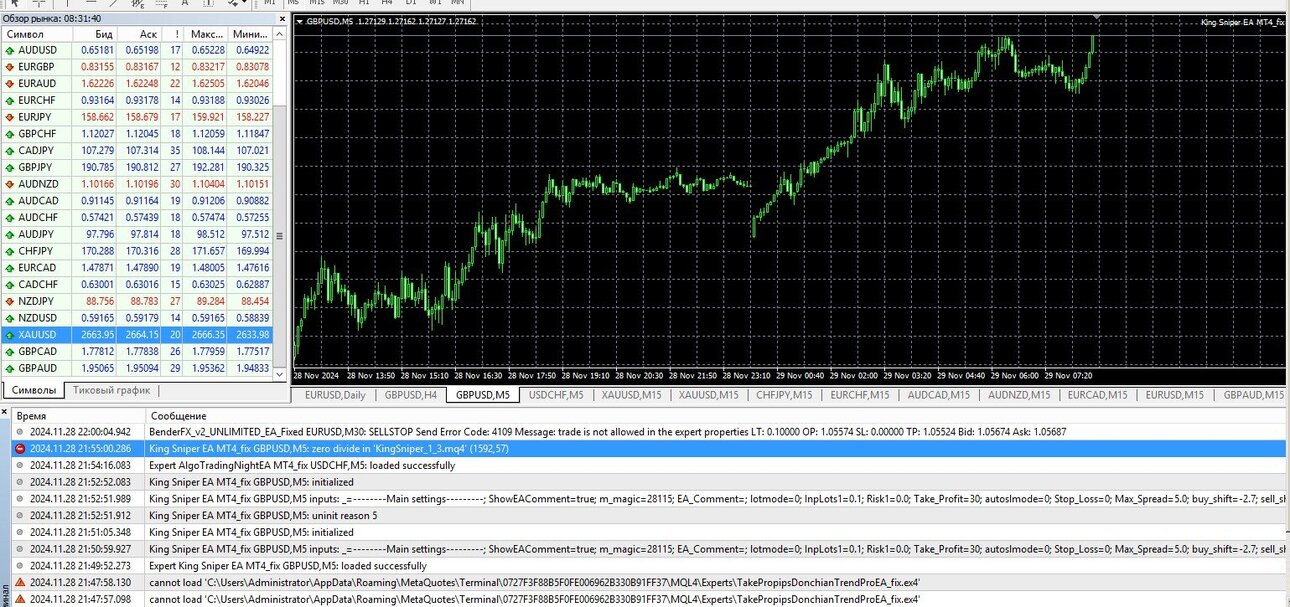Switch to the Символы tab
This screenshot has width=1290, height=607.
[x=33, y=390]
